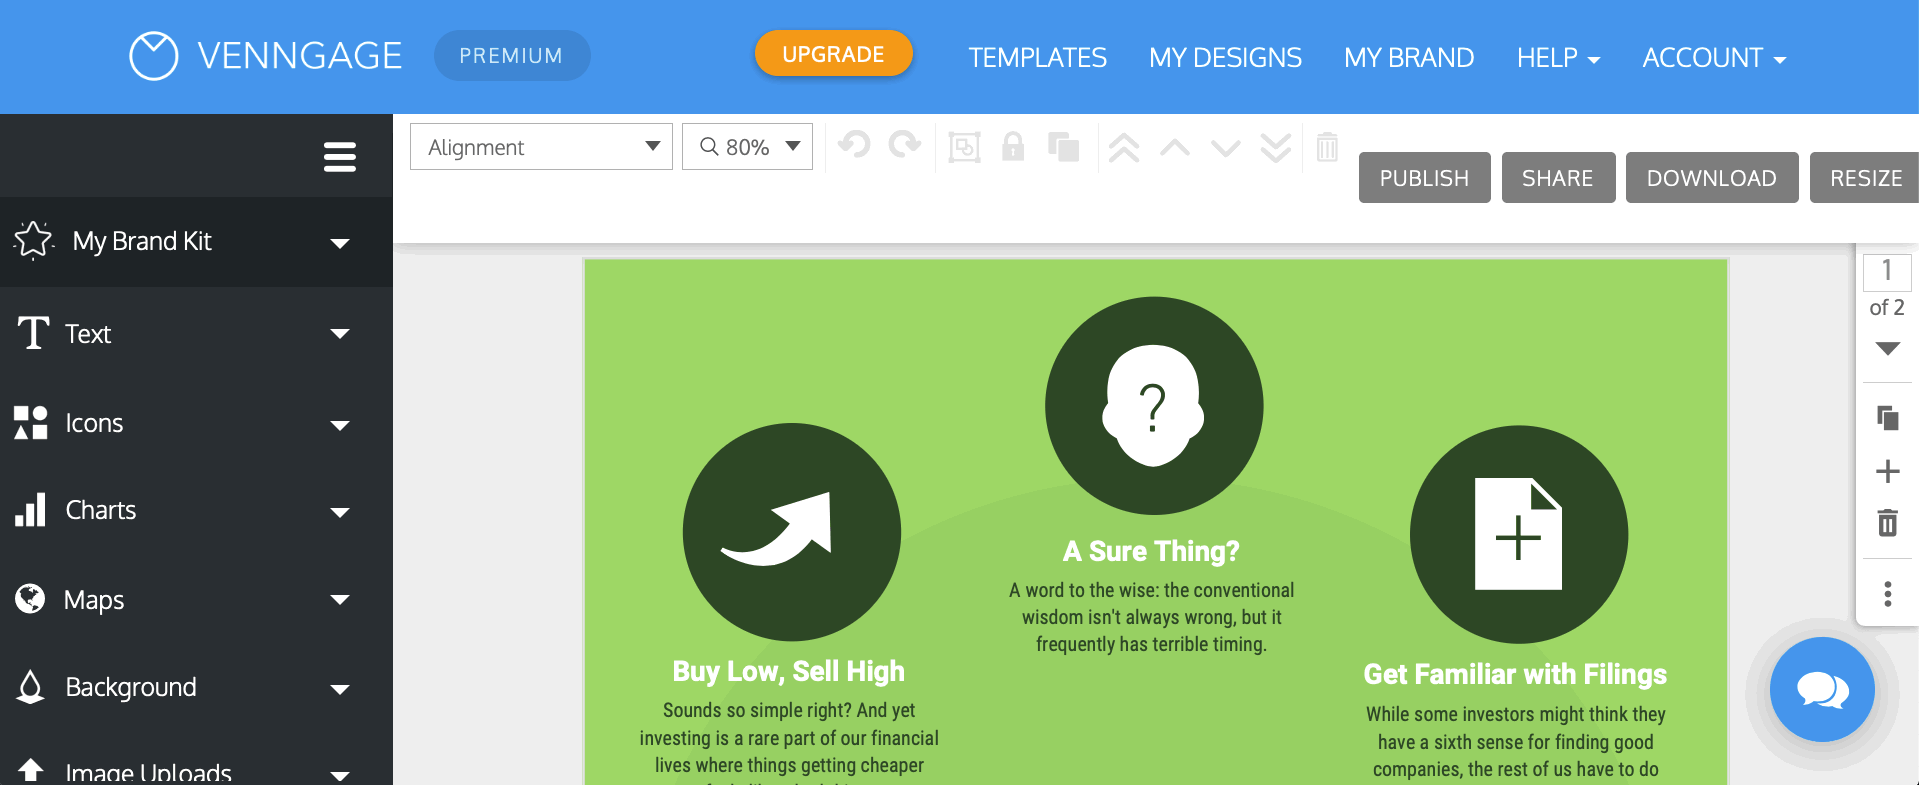Open the blue chat support bubble
Screen dimensions: 1919x785
(1822, 690)
